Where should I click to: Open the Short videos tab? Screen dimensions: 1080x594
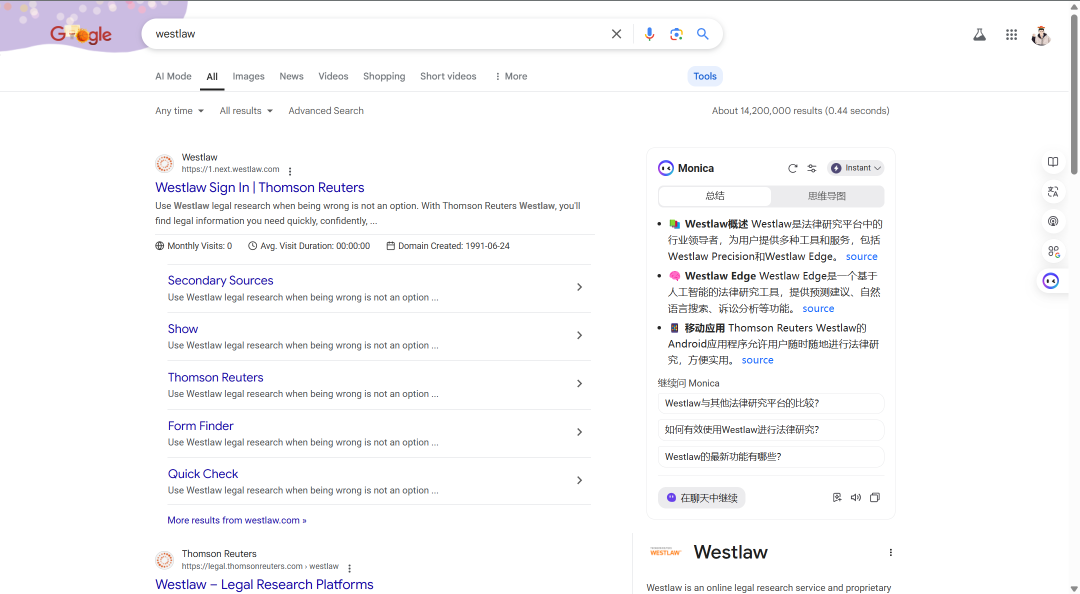(448, 76)
